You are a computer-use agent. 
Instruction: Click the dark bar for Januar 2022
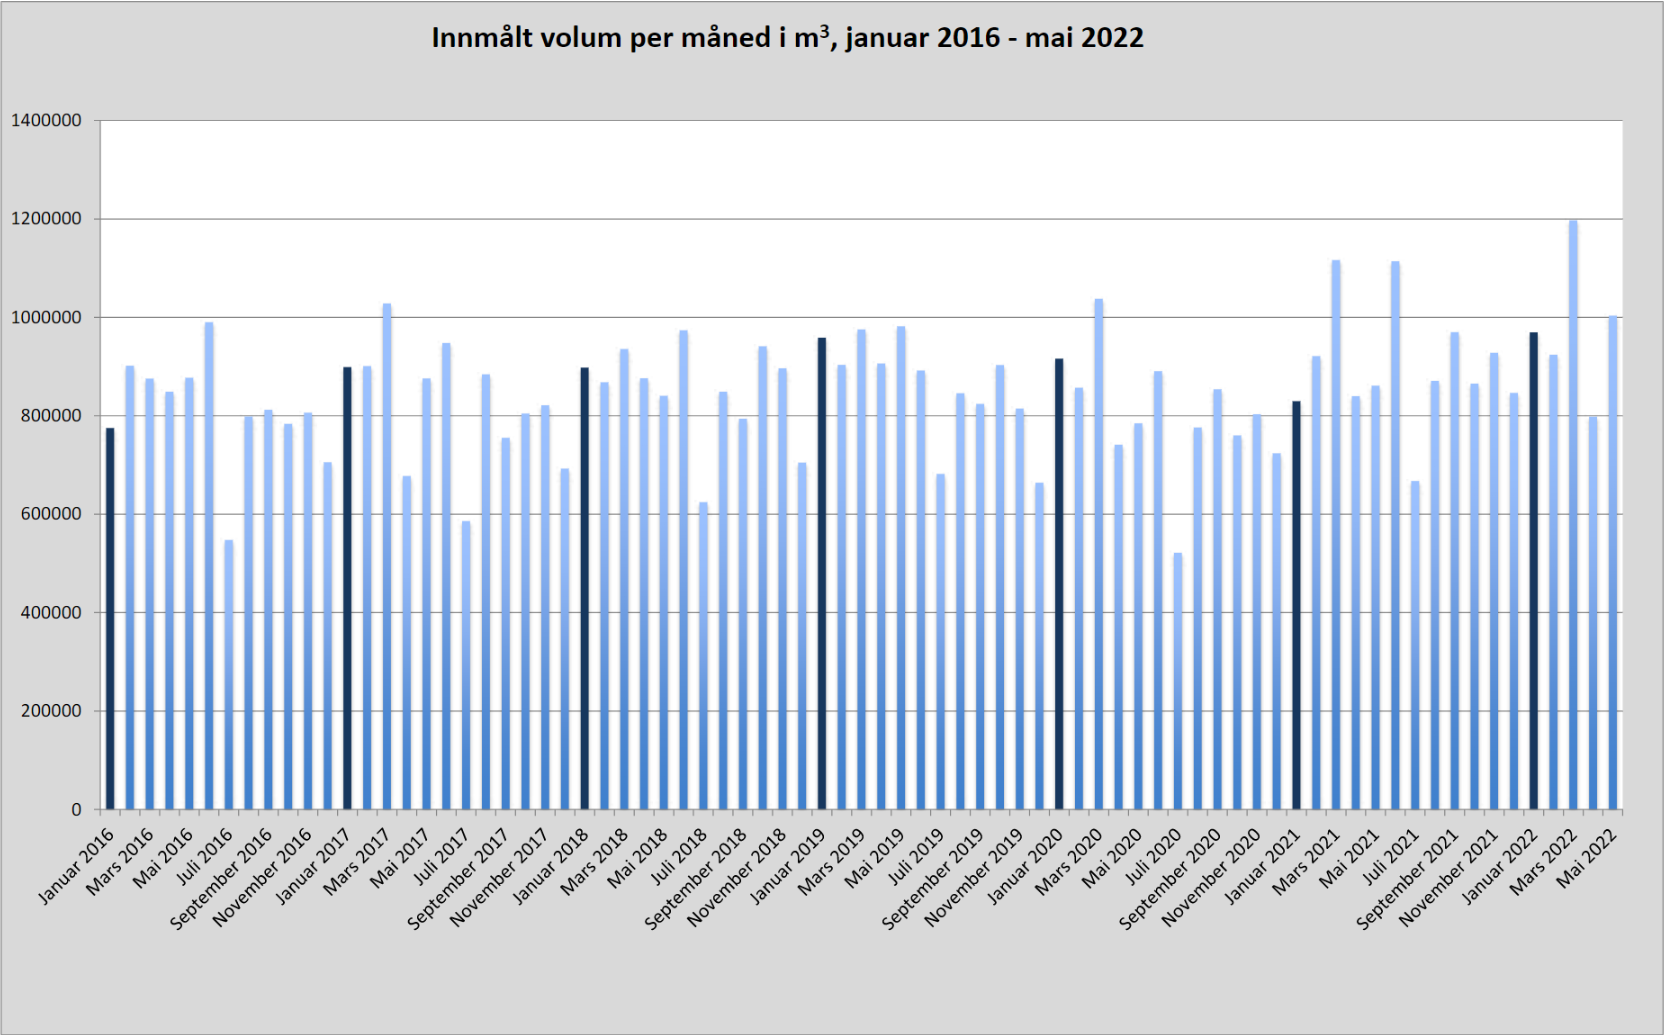pyautogui.click(x=1533, y=571)
